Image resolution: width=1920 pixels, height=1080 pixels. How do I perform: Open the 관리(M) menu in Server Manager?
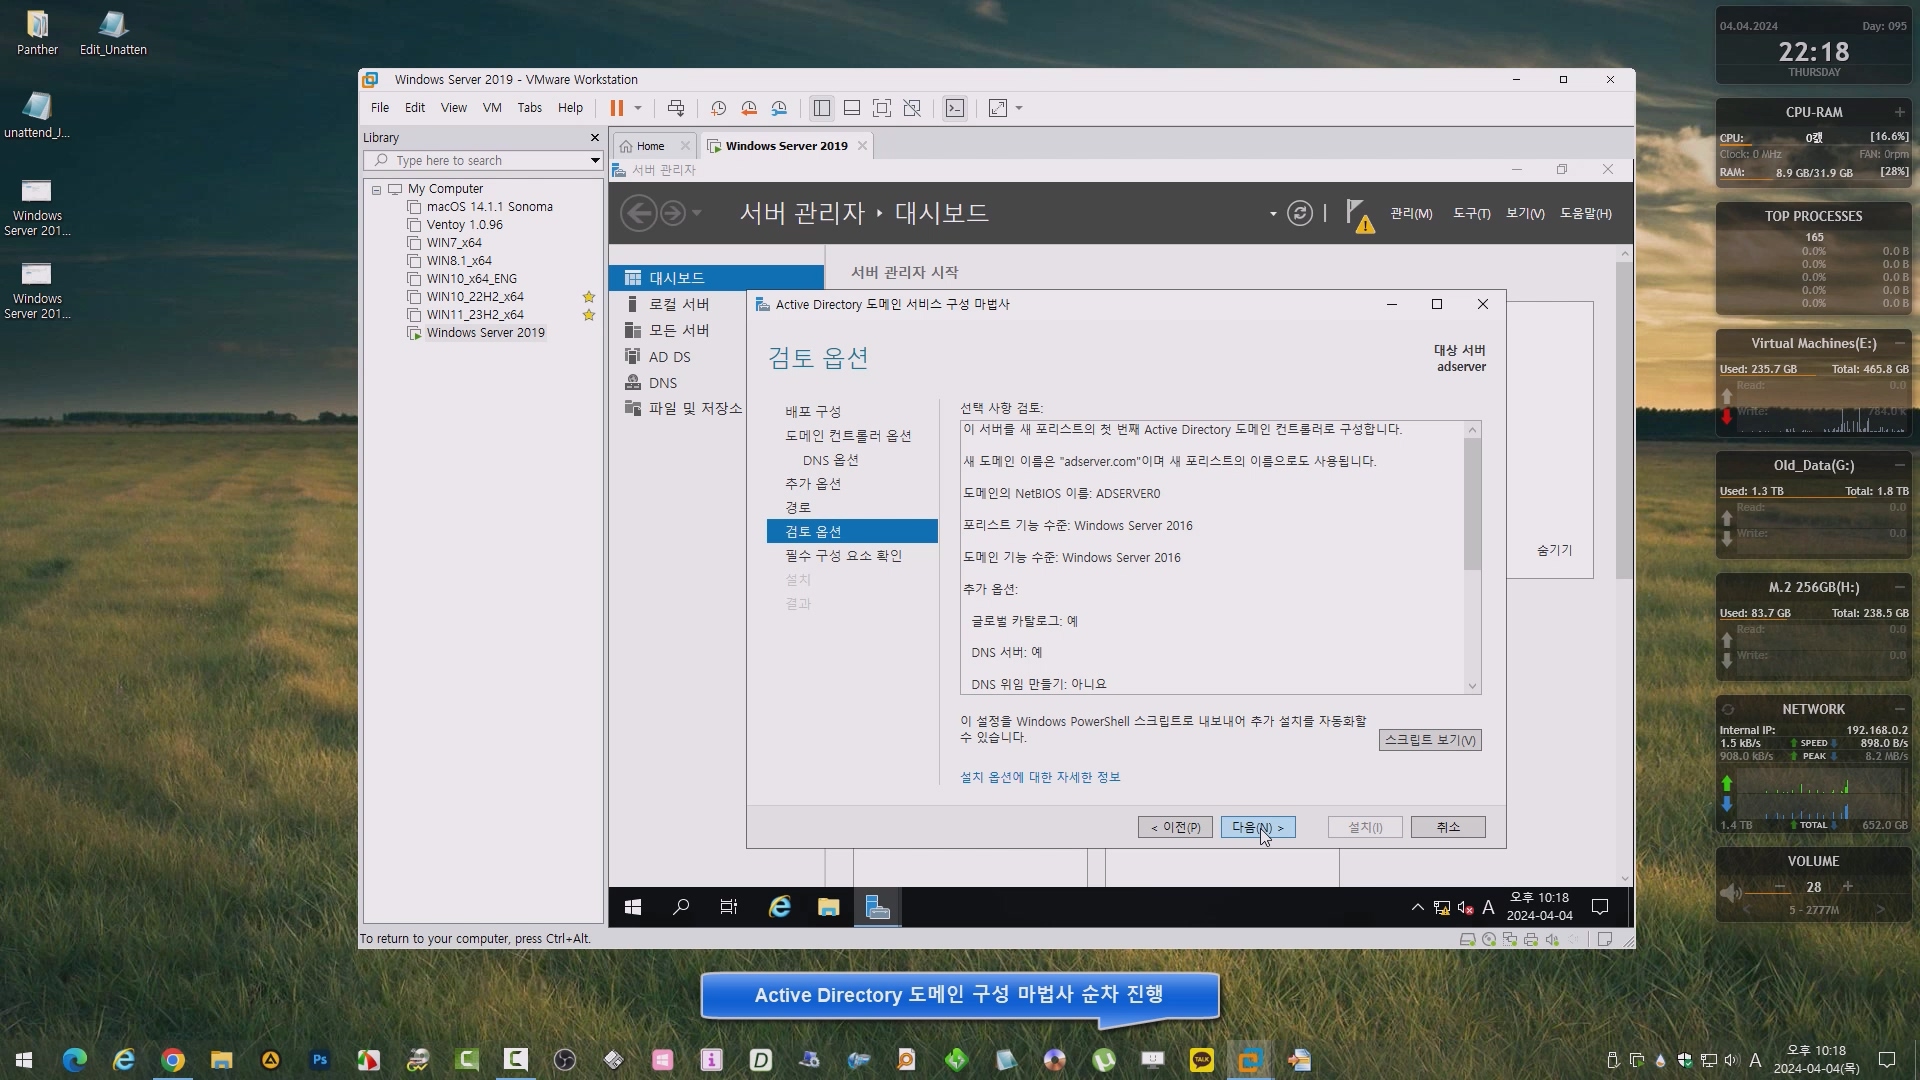click(x=1411, y=214)
